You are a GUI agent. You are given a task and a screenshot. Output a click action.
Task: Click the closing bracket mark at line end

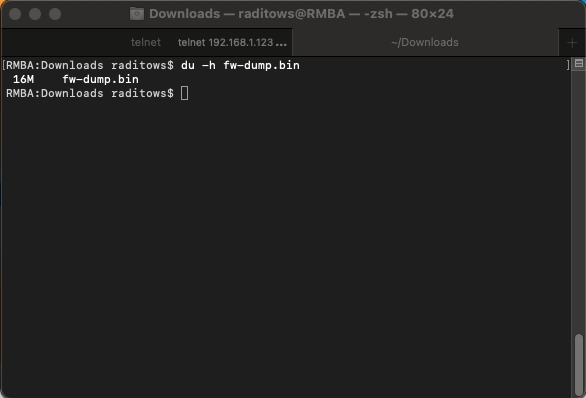[568, 65]
